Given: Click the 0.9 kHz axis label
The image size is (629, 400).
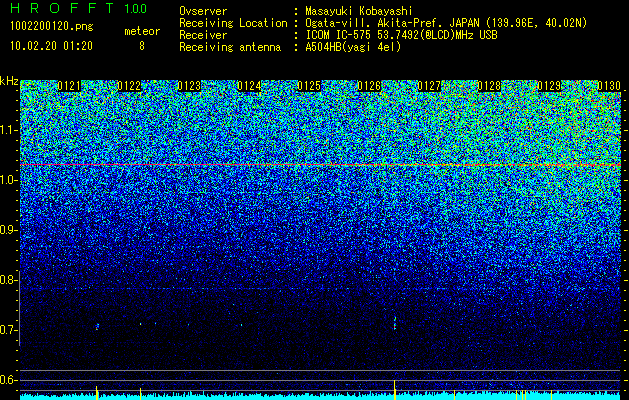Looking at the screenshot, I should (8, 230).
